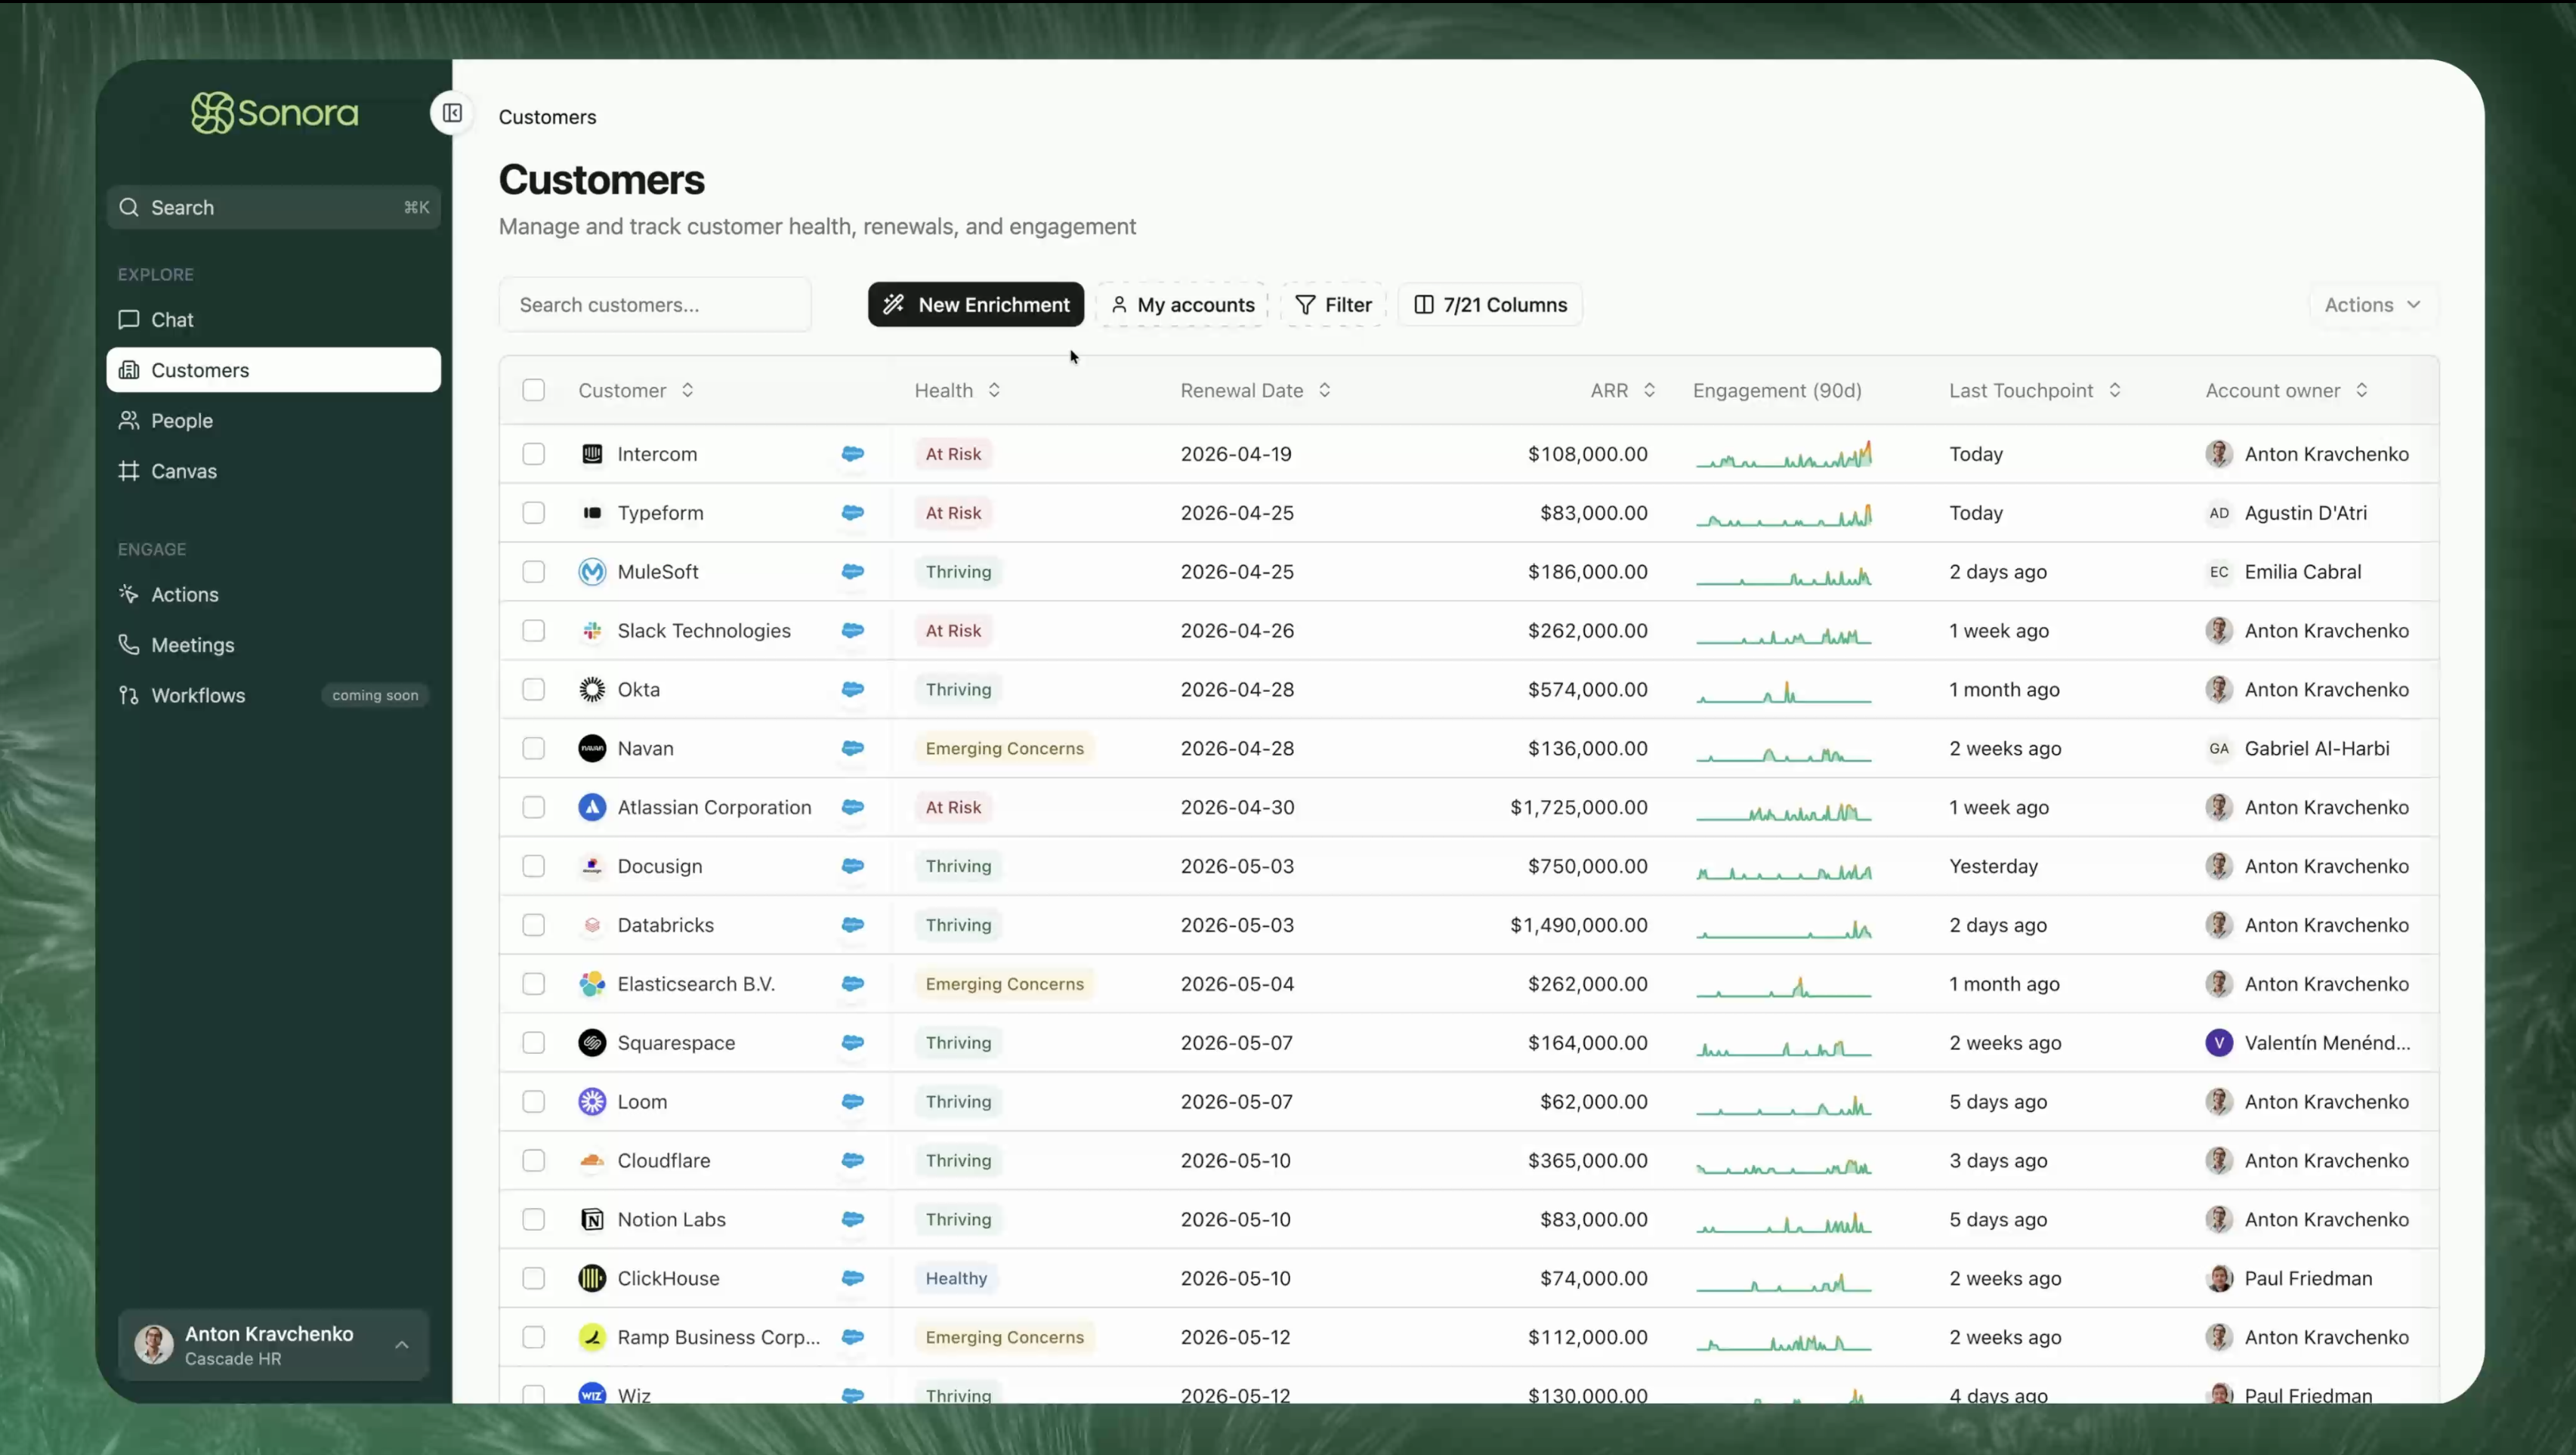The width and height of the screenshot is (2576, 1455).
Task: Focus the Search customers input field
Action: [x=655, y=305]
